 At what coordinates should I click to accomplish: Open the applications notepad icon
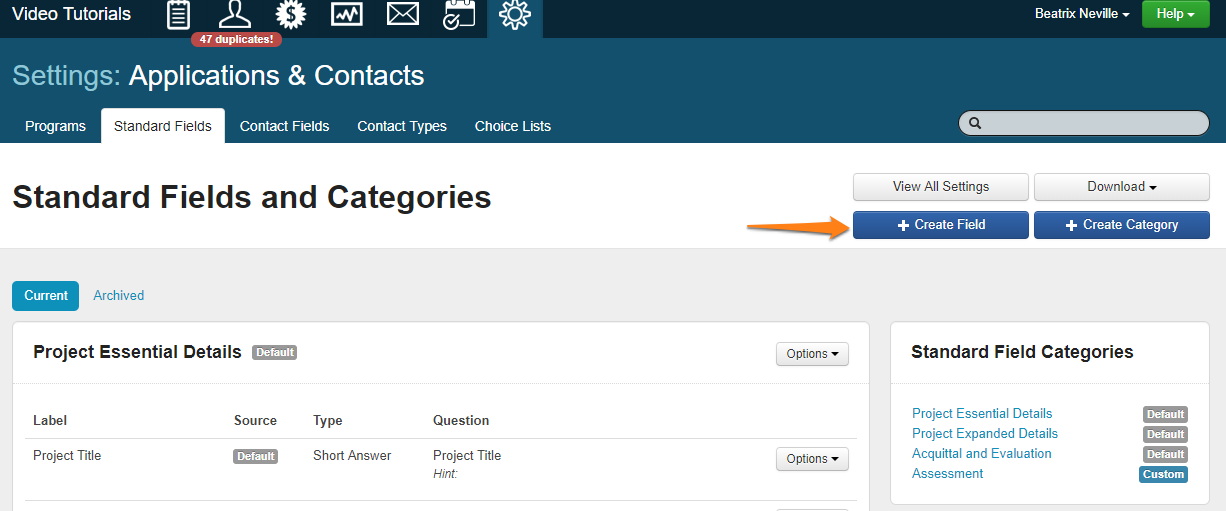tap(178, 14)
